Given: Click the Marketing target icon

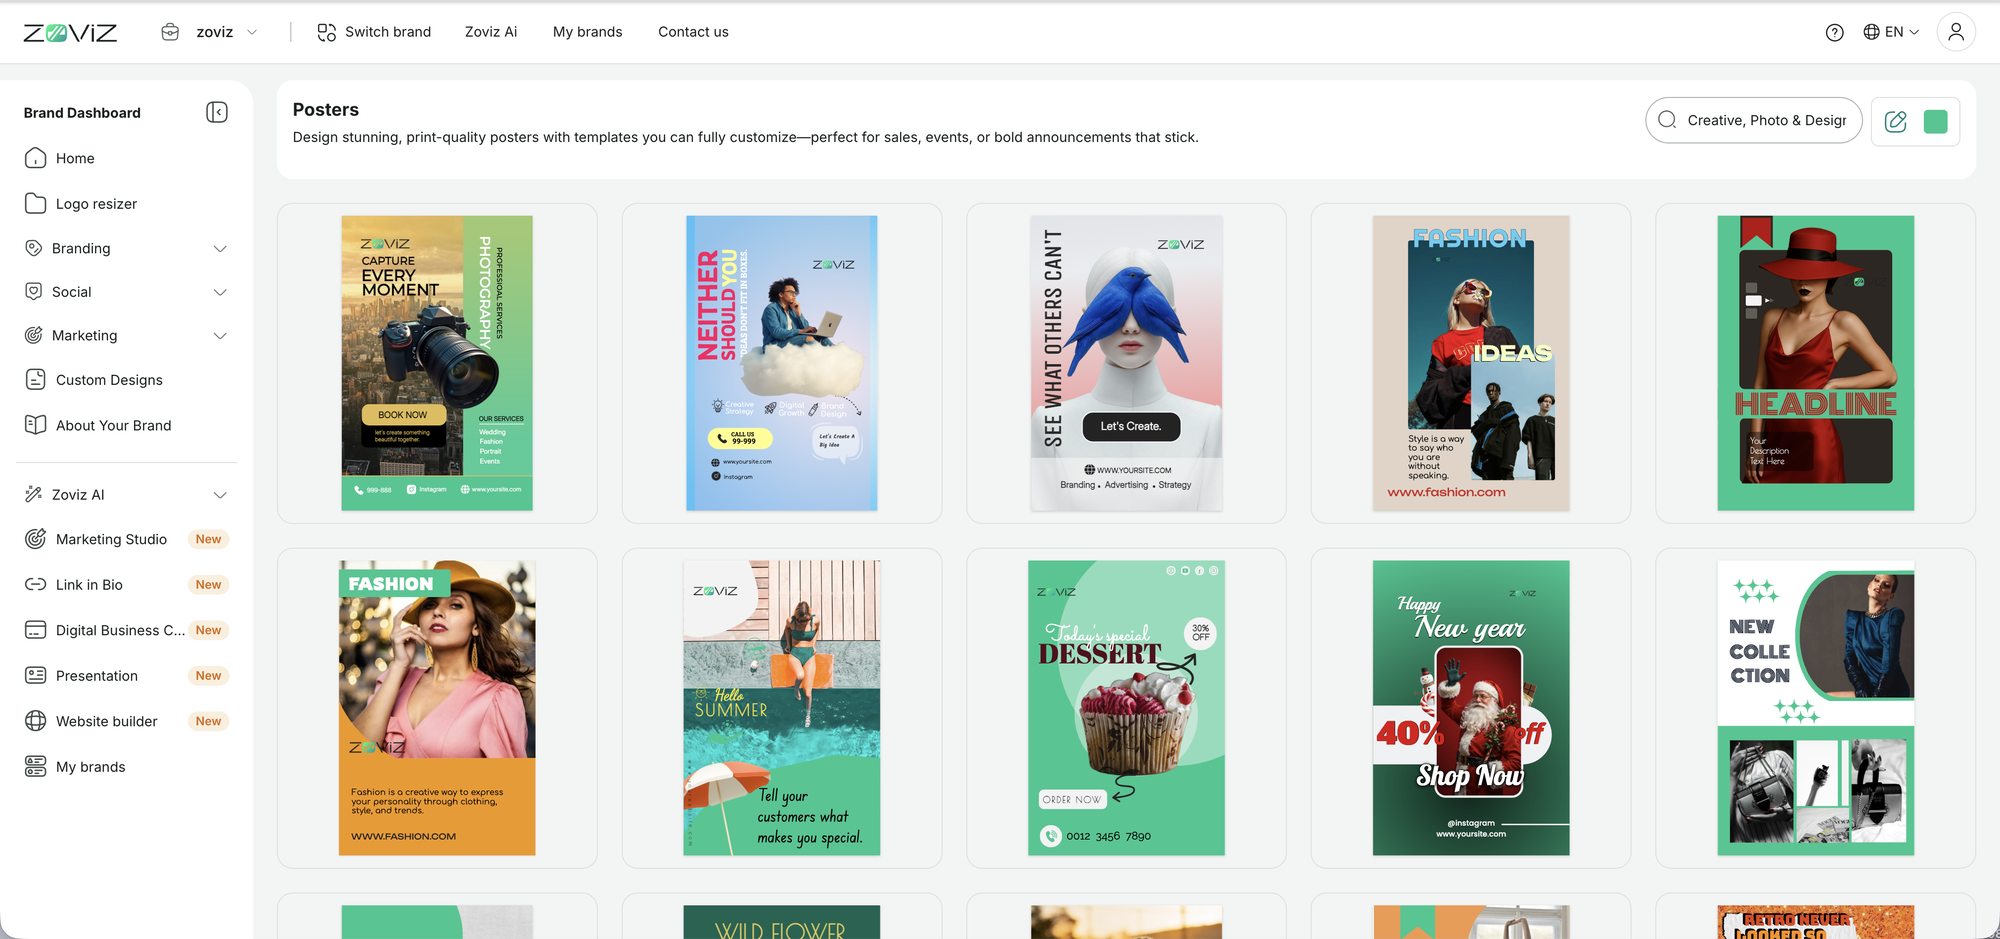Looking at the screenshot, I should click(33, 335).
